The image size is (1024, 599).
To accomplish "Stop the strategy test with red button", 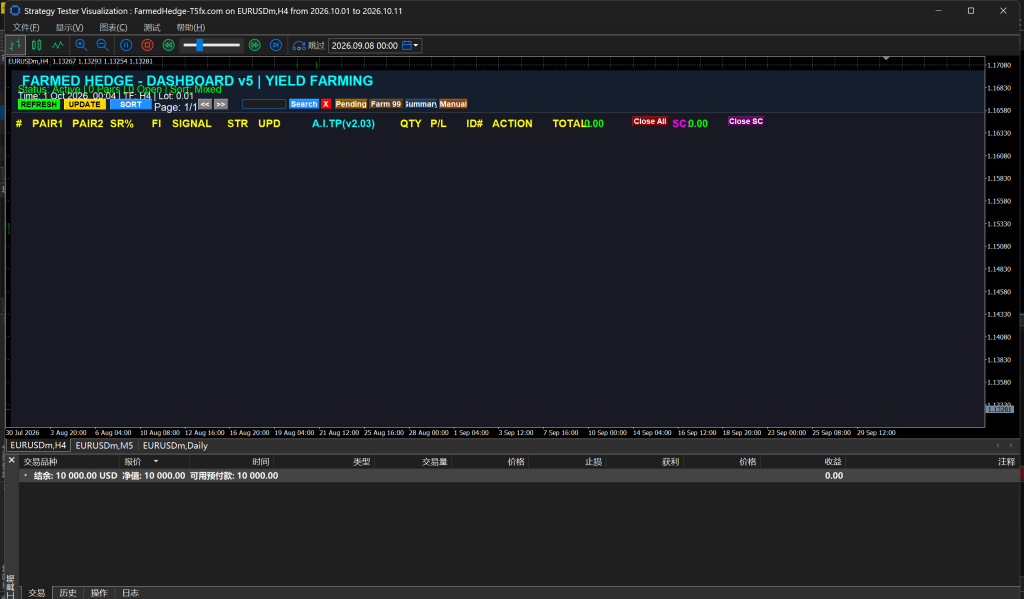I will (x=148, y=45).
